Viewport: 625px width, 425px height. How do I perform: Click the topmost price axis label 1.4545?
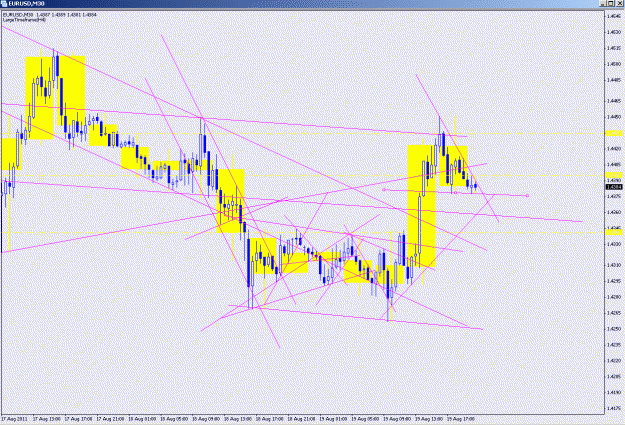point(614,16)
